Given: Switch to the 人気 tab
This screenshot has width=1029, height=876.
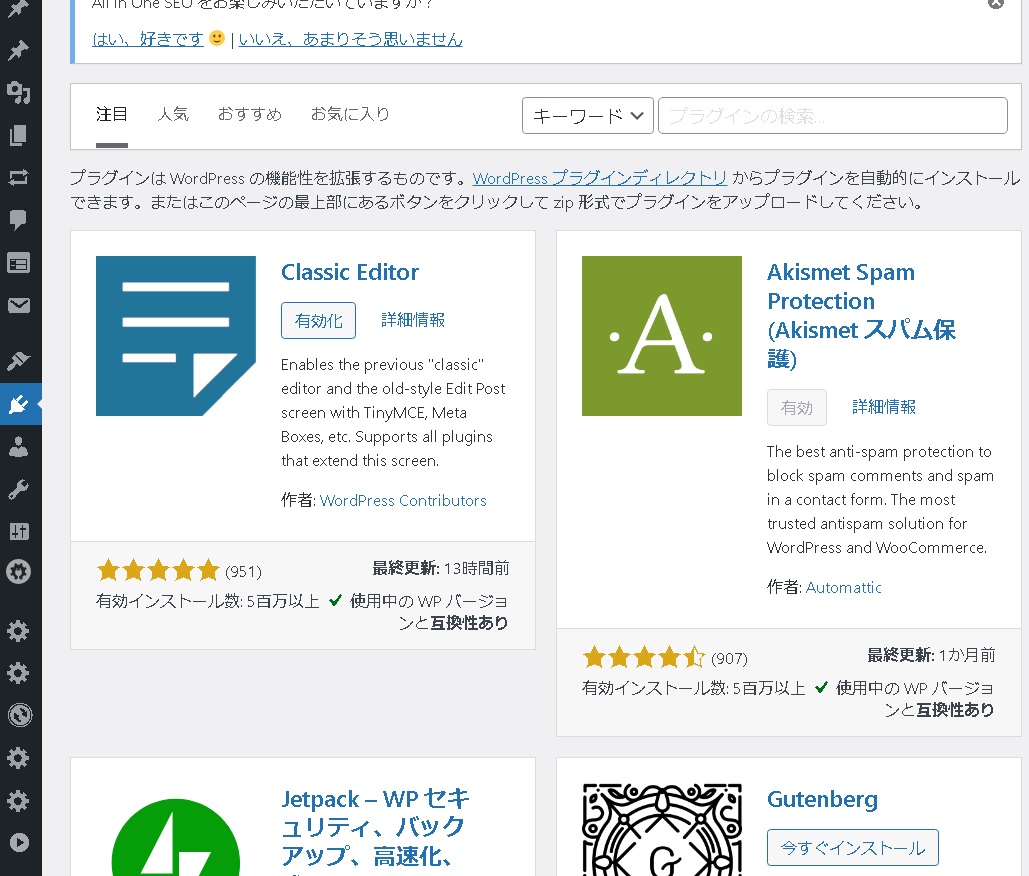Looking at the screenshot, I should (173, 115).
